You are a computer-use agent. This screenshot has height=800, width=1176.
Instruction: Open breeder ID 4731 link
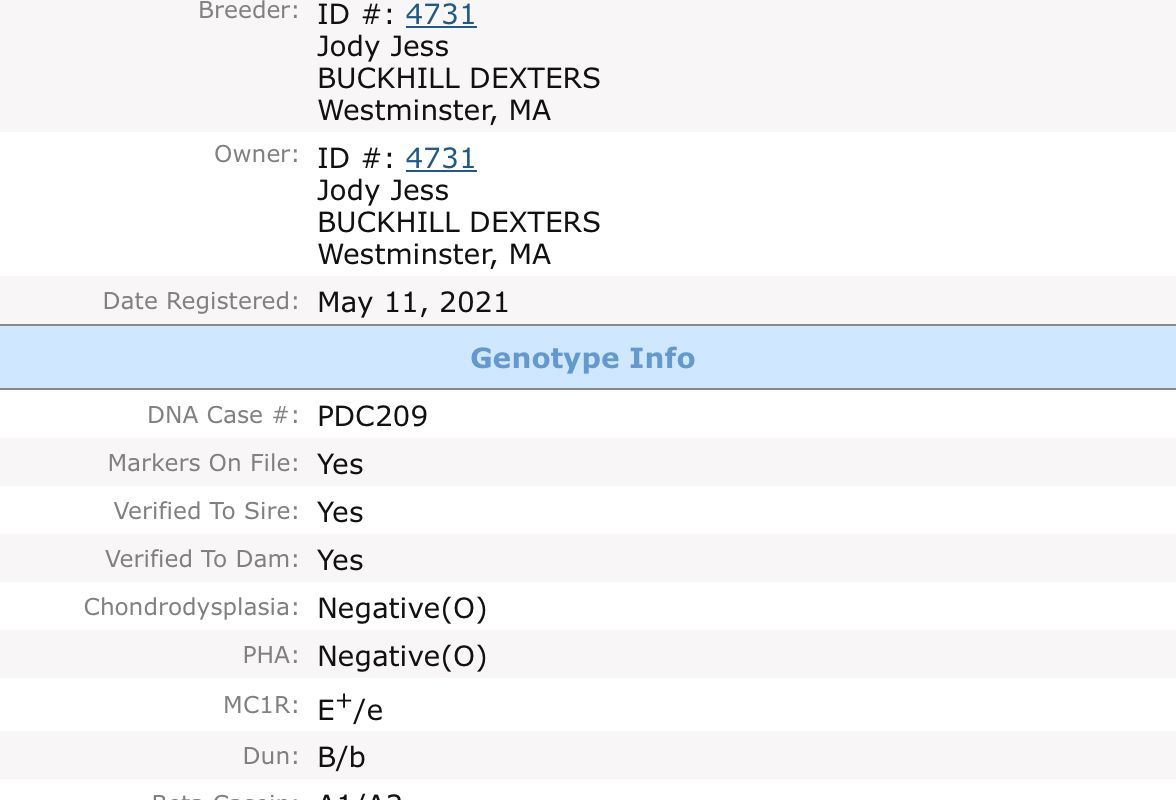point(440,15)
